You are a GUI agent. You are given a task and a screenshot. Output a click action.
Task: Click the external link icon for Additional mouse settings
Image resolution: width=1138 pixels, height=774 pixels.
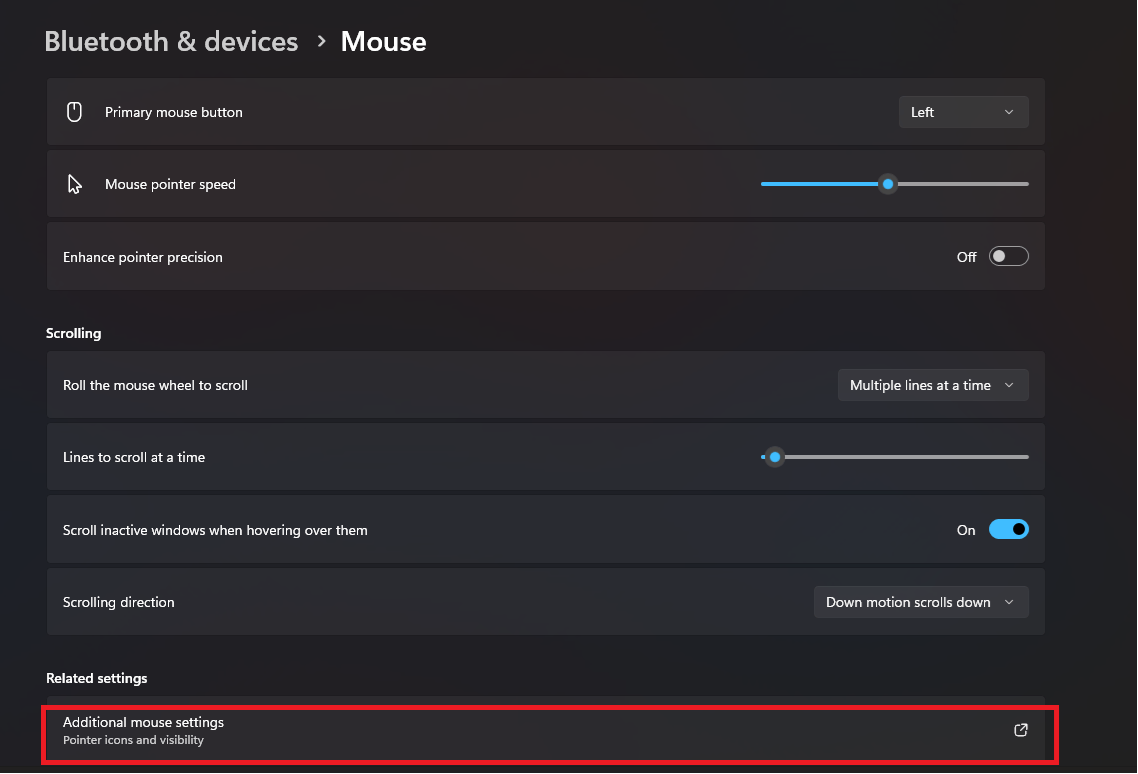tap(1020, 730)
